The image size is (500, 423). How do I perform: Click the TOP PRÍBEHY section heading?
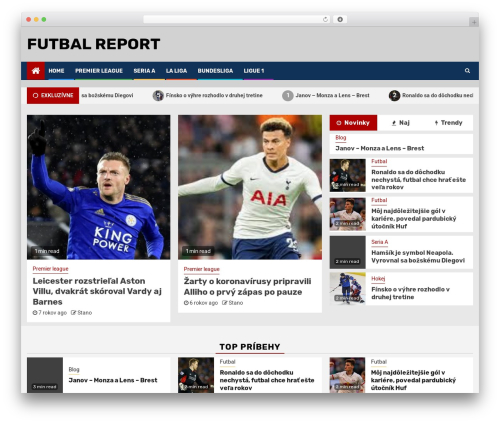(x=250, y=347)
